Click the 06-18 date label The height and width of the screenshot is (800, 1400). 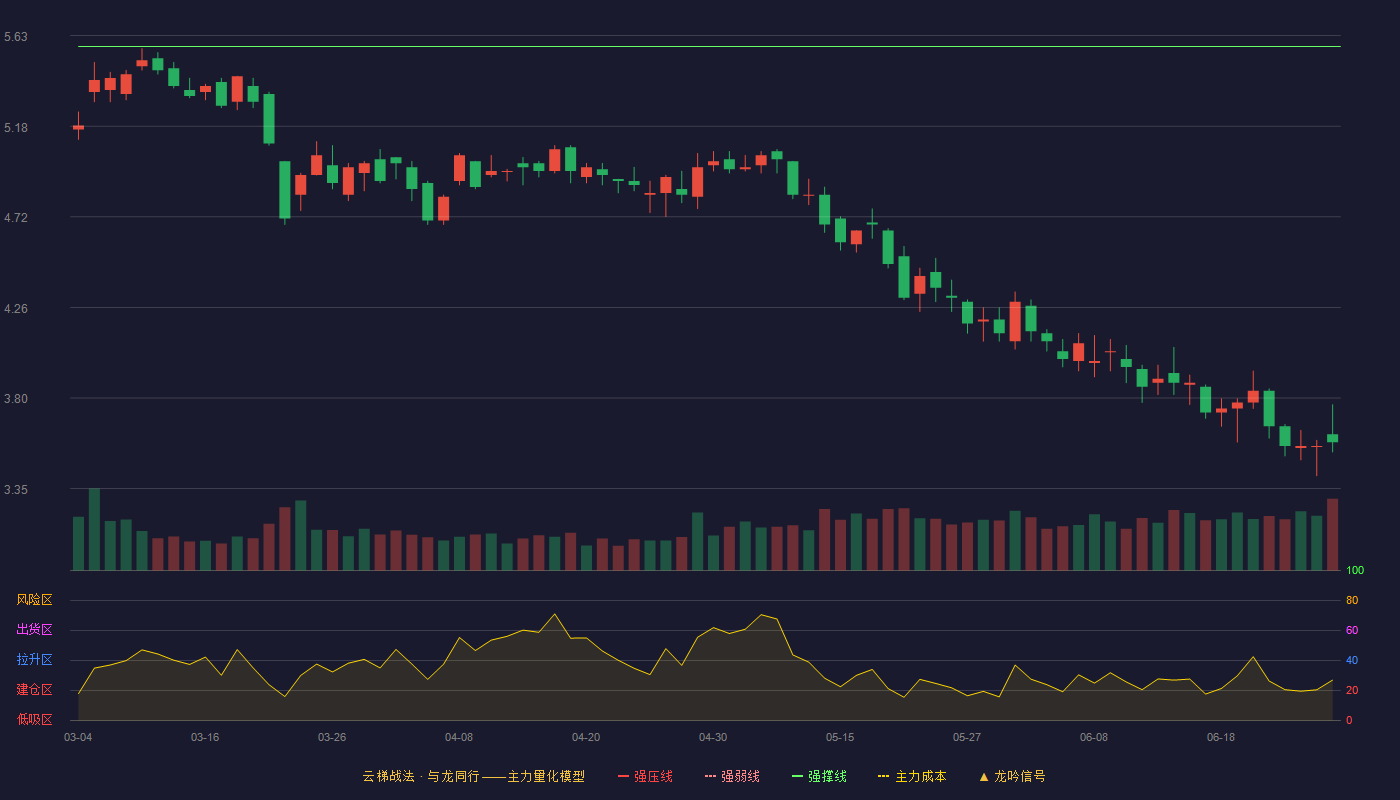tap(1221, 737)
